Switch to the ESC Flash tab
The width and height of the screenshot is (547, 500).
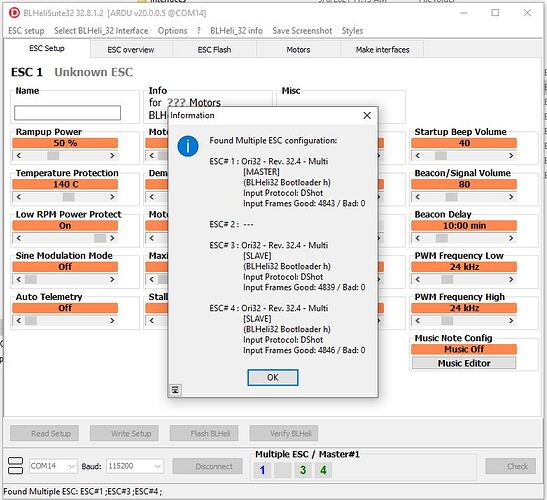coord(214,50)
